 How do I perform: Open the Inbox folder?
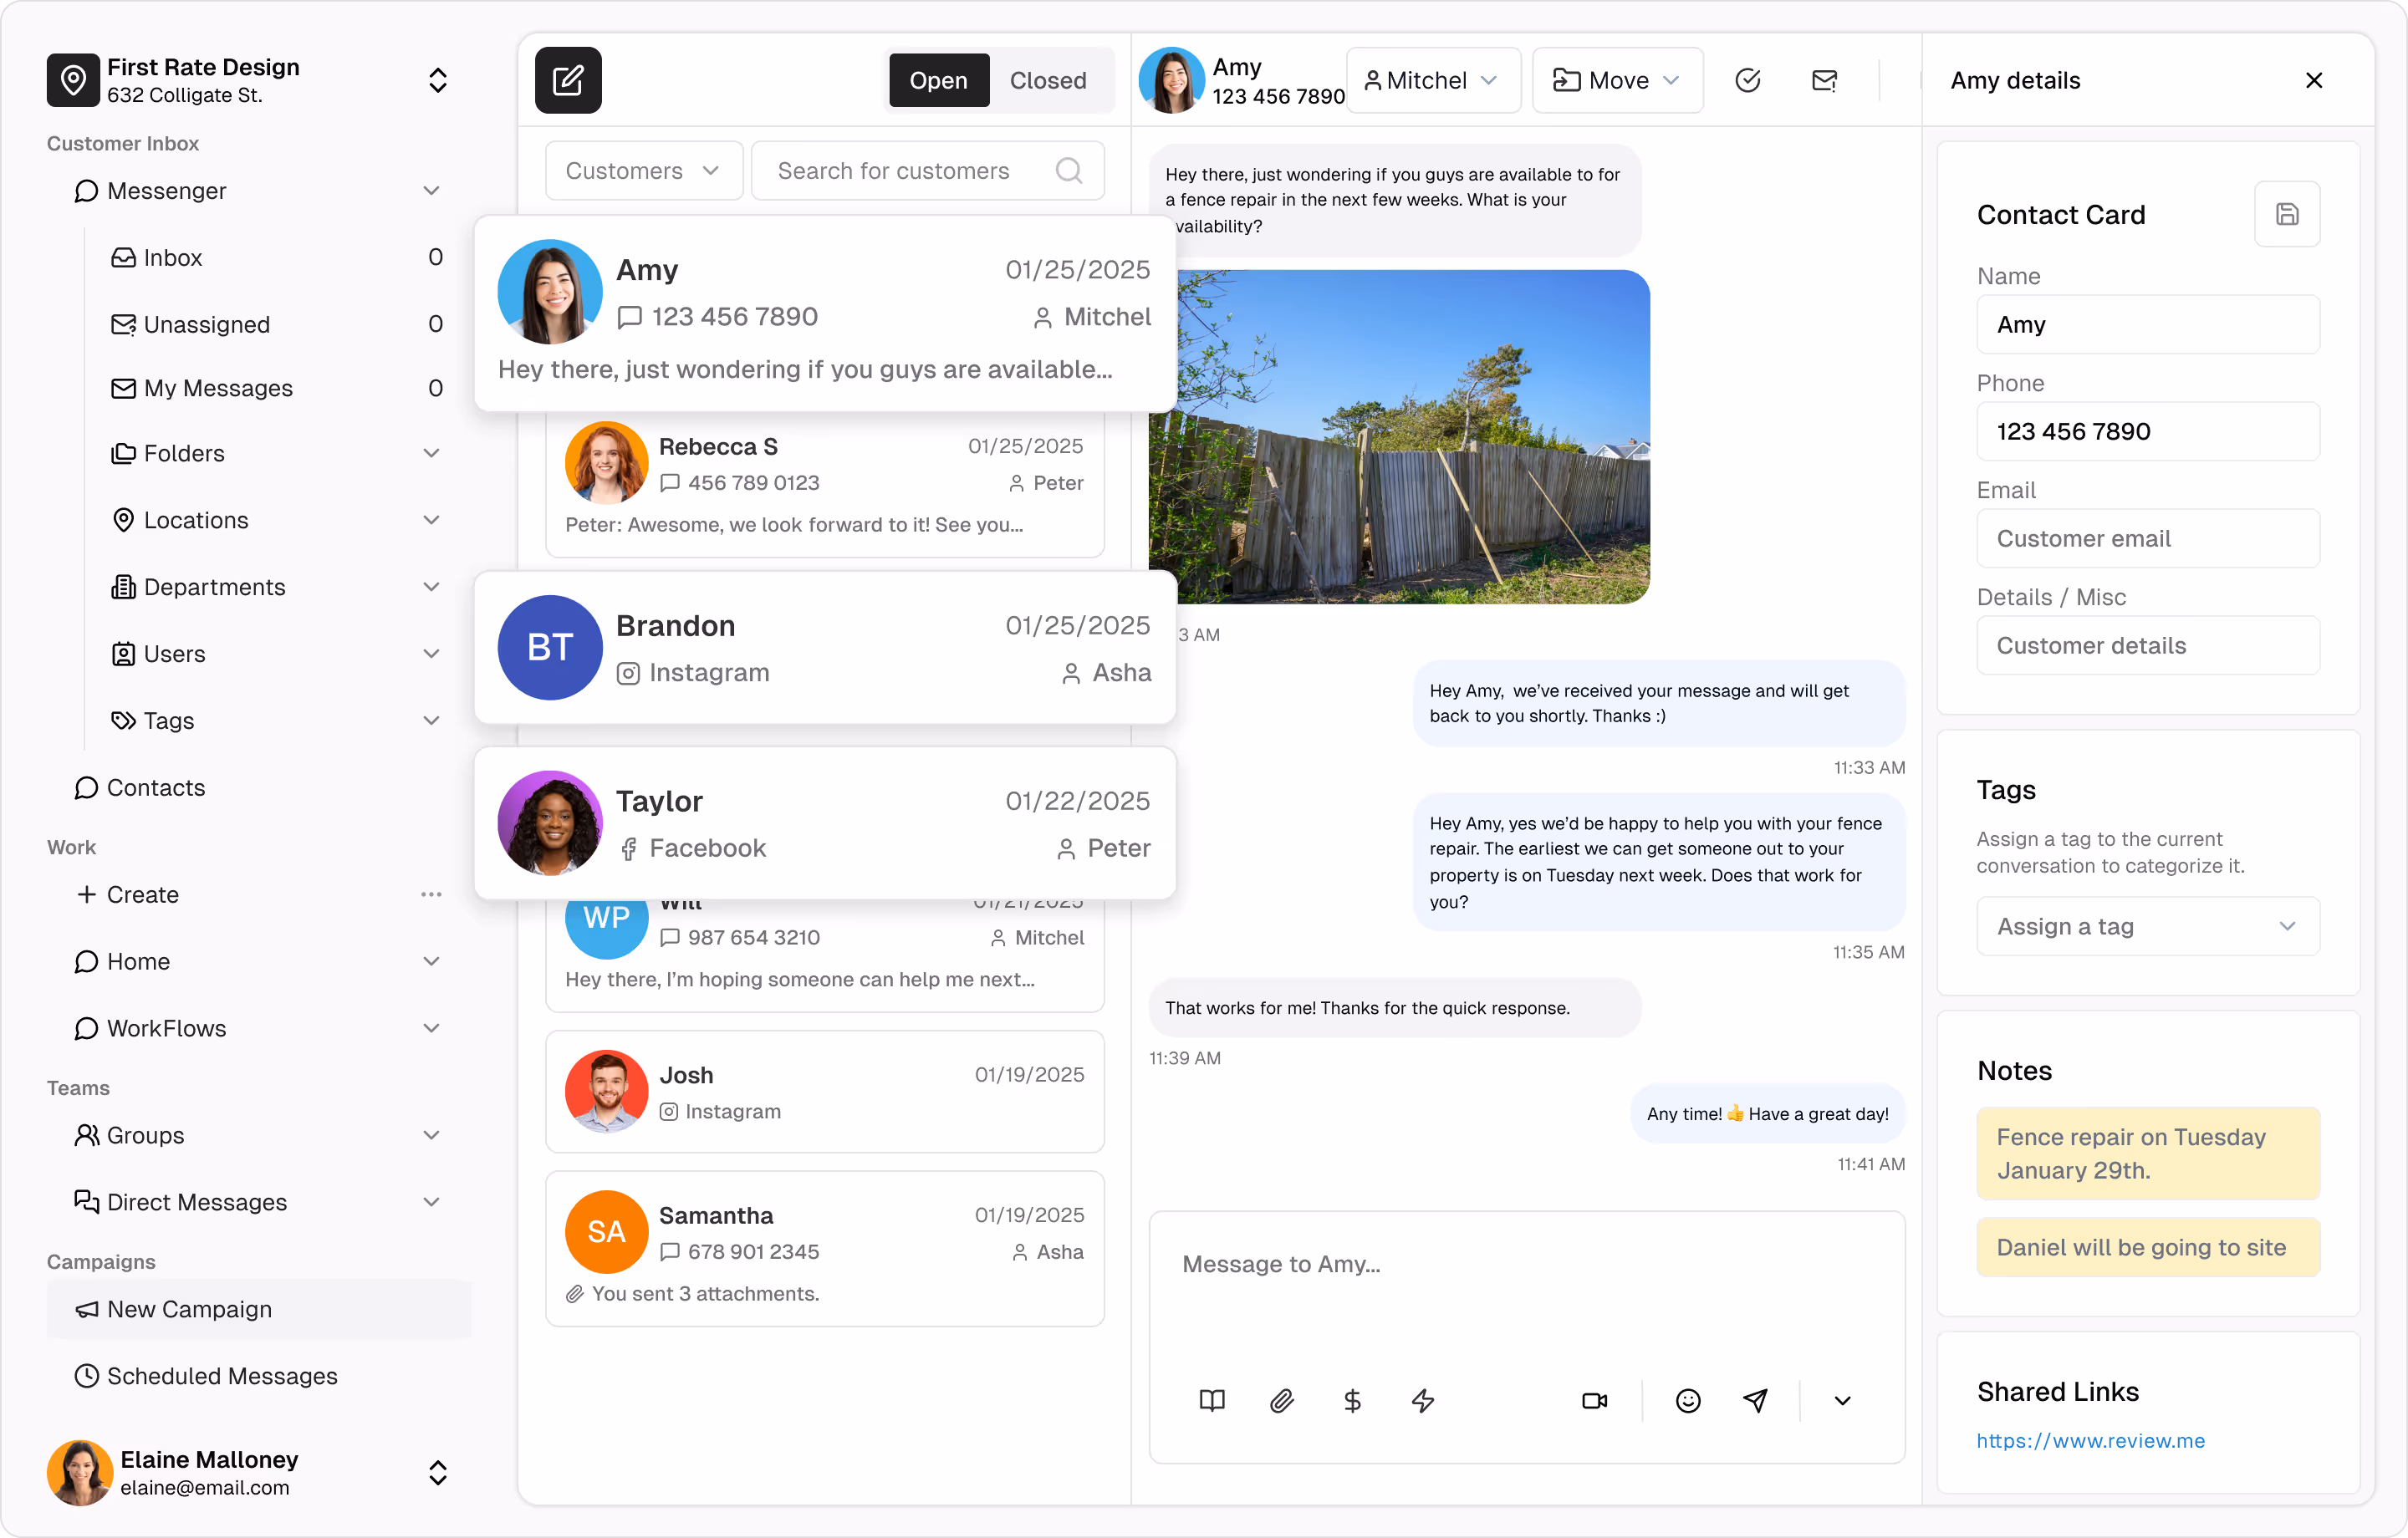[x=275, y=257]
